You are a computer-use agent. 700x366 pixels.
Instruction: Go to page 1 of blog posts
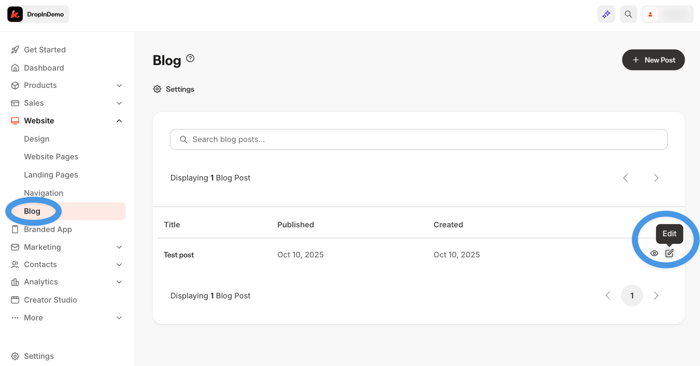point(632,295)
